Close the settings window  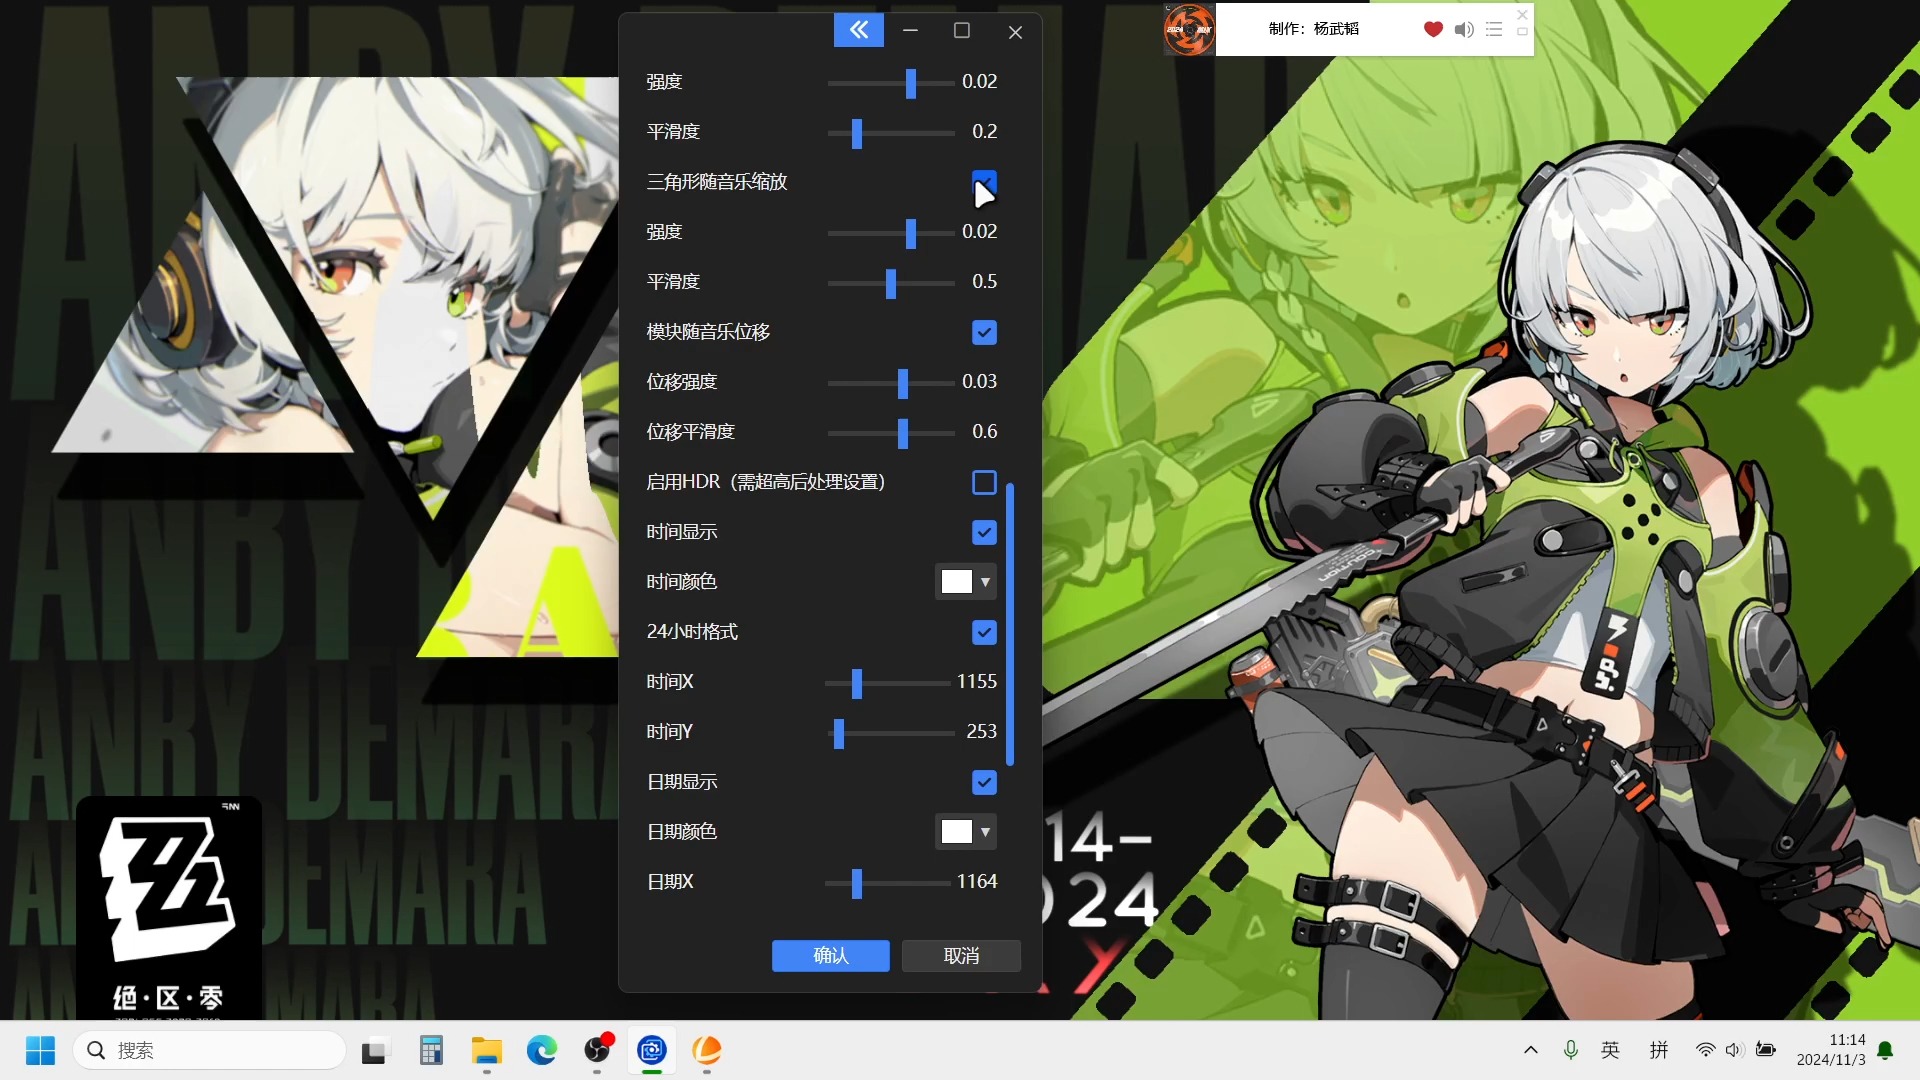pyautogui.click(x=1015, y=31)
